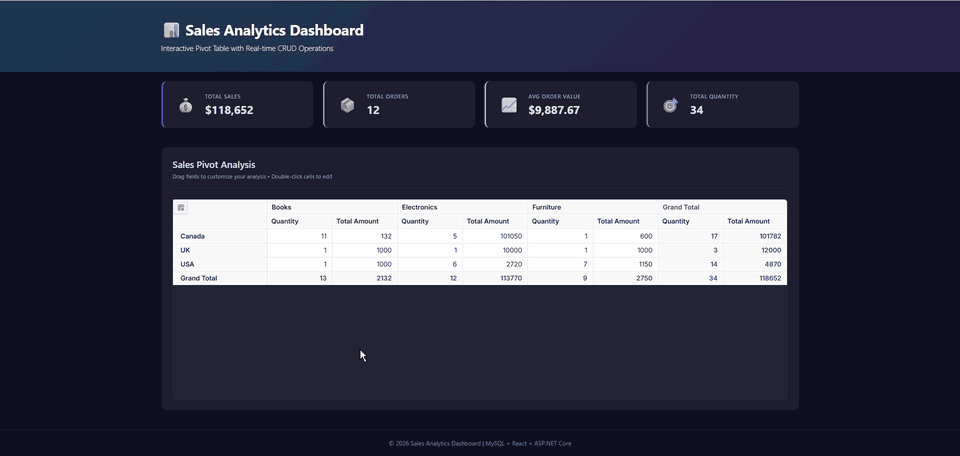This screenshot has height=456, width=960.
Task: Click UK Electronics amount cell 10000
Action: tap(495, 250)
